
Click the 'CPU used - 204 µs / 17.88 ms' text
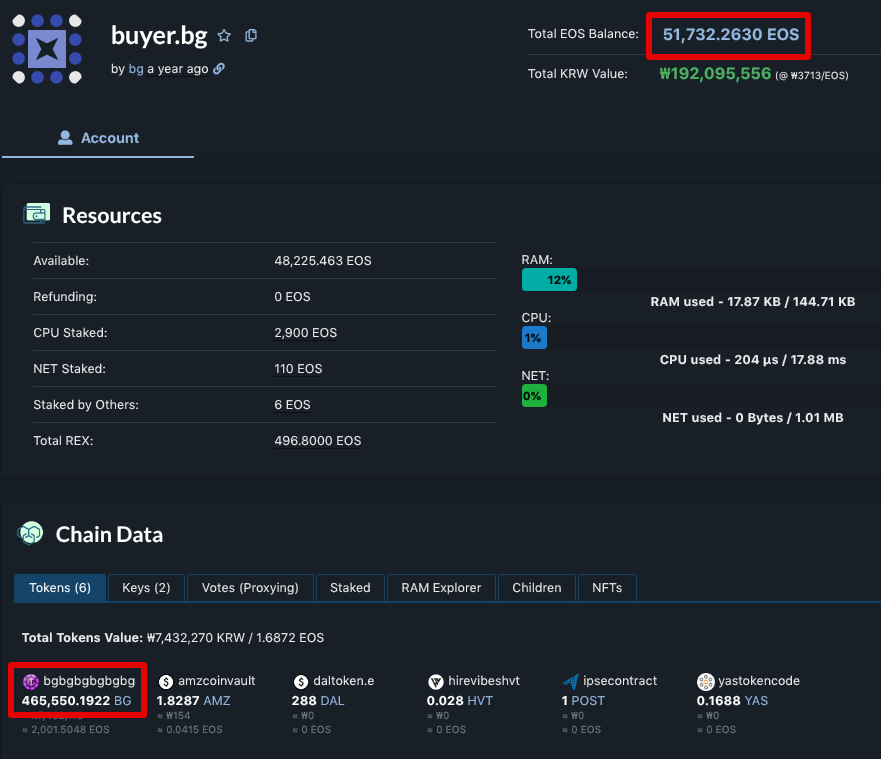click(x=753, y=360)
